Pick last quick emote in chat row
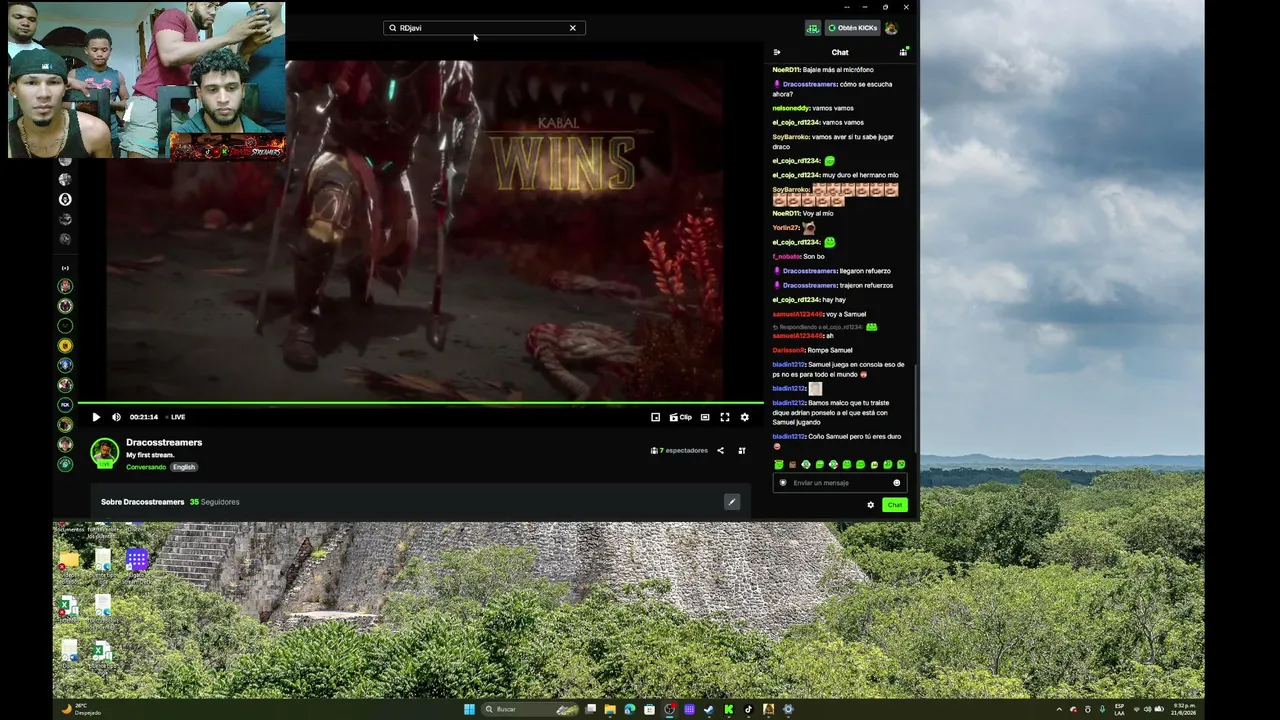This screenshot has height=720, width=1280. tap(901, 465)
